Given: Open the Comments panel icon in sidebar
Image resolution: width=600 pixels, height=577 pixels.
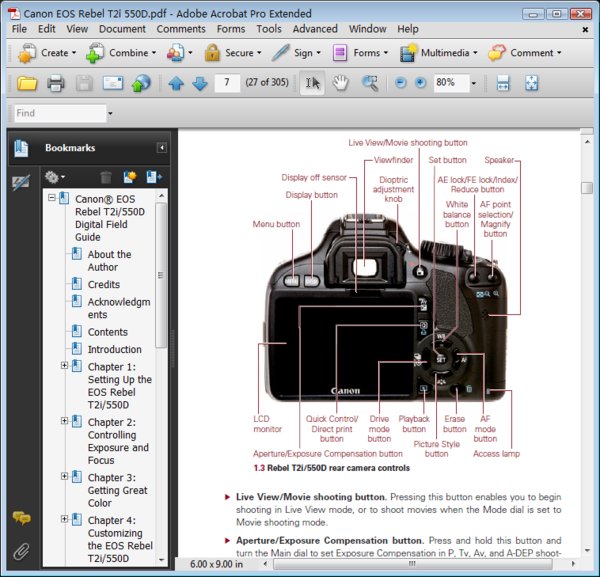Looking at the screenshot, I should coord(21,518).
